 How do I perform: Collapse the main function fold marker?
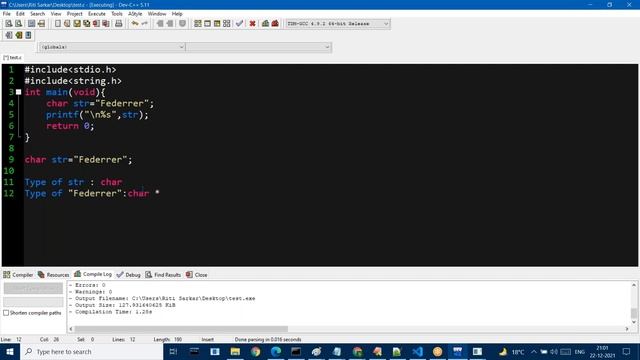pos(18,92)
